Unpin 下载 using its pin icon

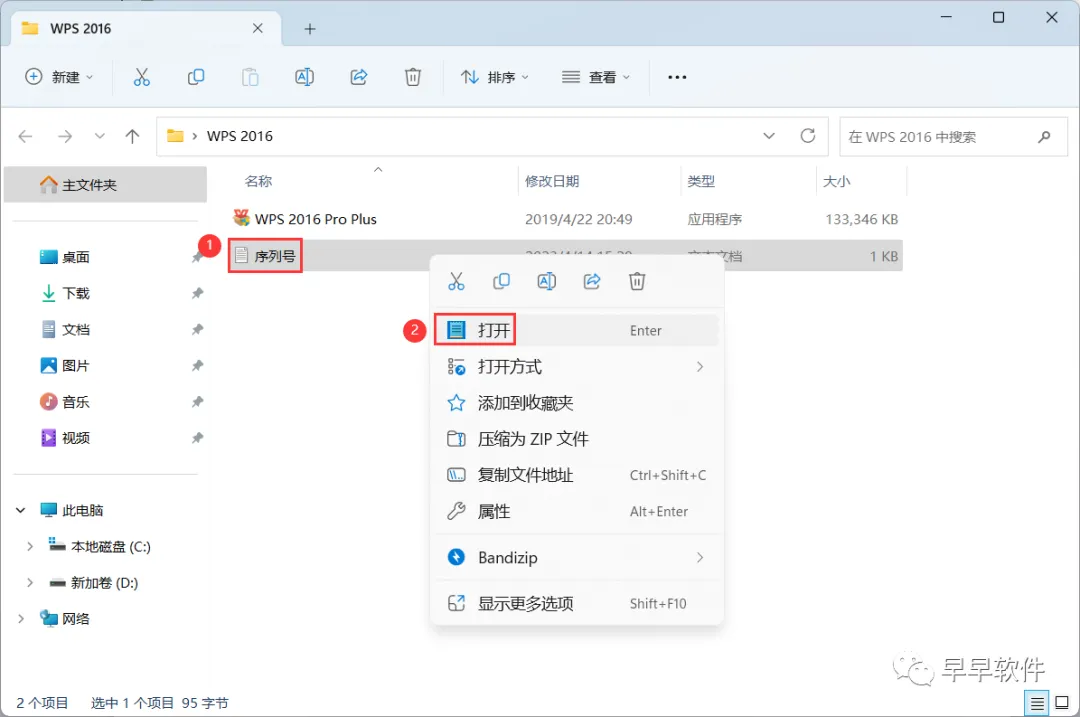197,293
